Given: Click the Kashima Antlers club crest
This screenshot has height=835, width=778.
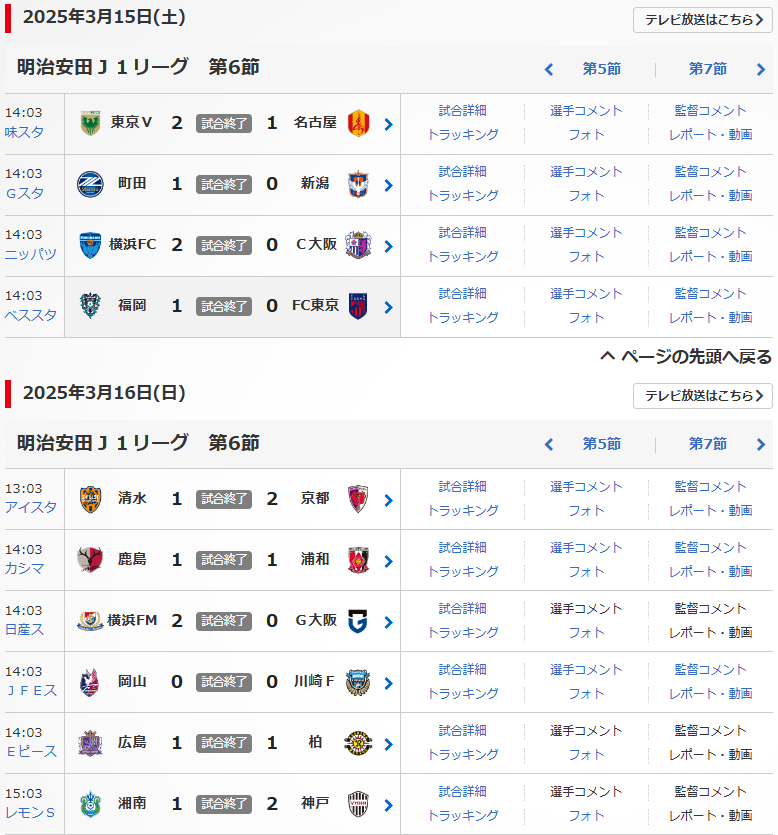Looking at the screenshot, I should [90, 560].
